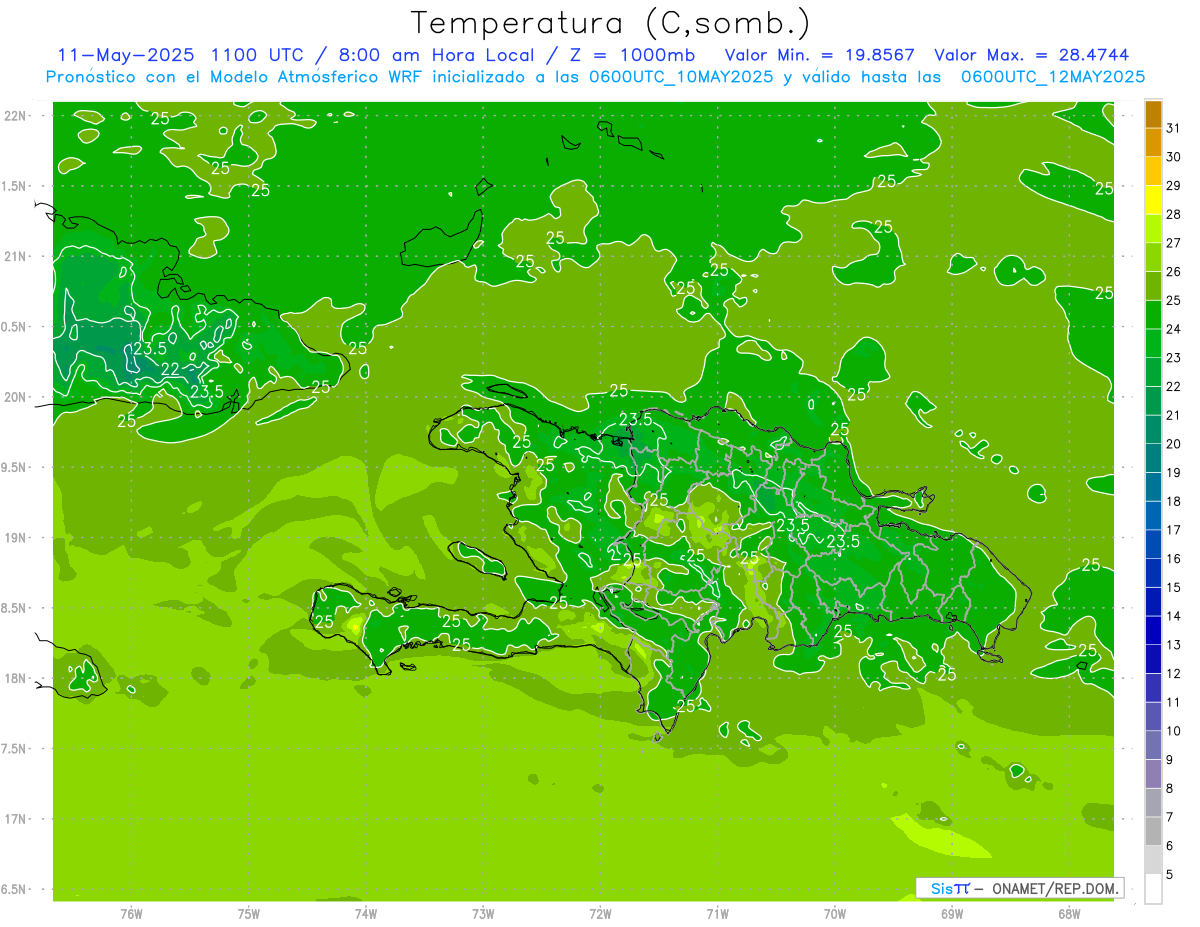Click the 'Temperatura (C,somb.)' map title
Image resolution: width=1200 pixels, height=927 pixels.
pos(610,23)
